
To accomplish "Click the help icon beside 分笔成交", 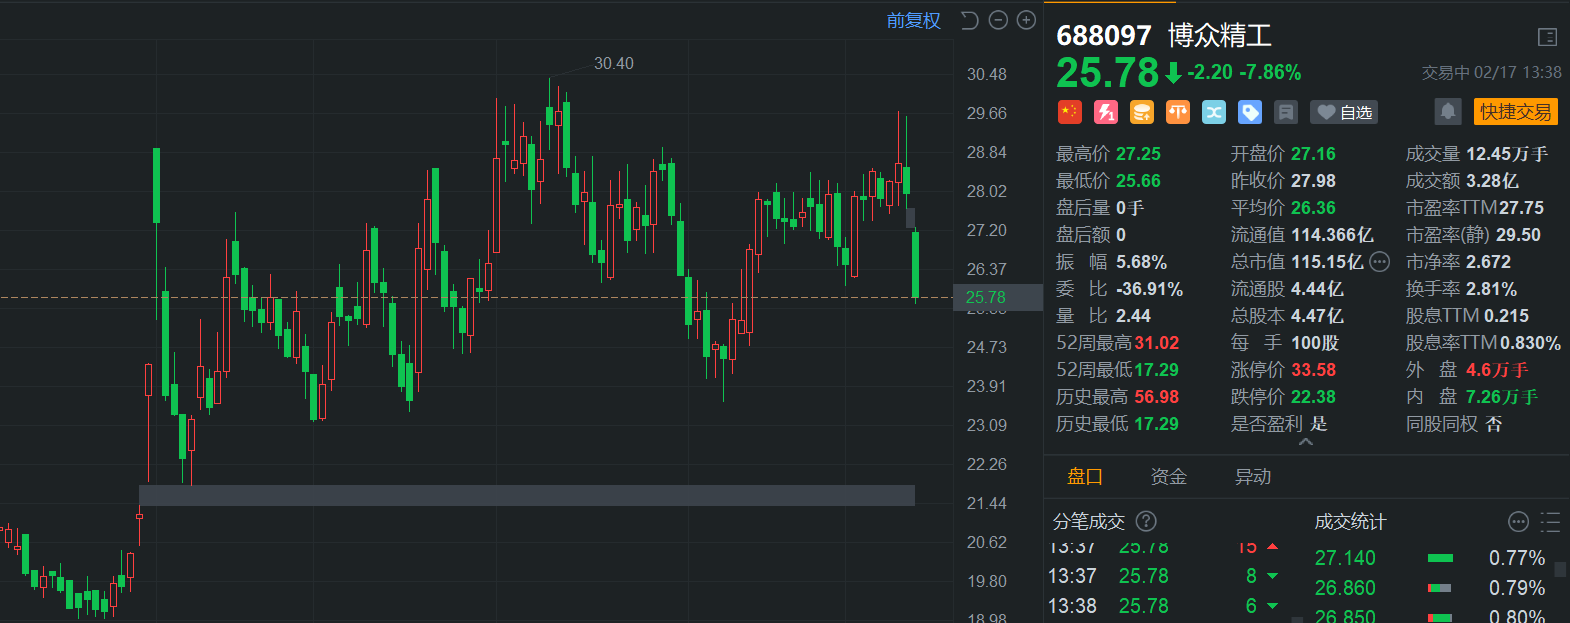I will click(1146, 521).
